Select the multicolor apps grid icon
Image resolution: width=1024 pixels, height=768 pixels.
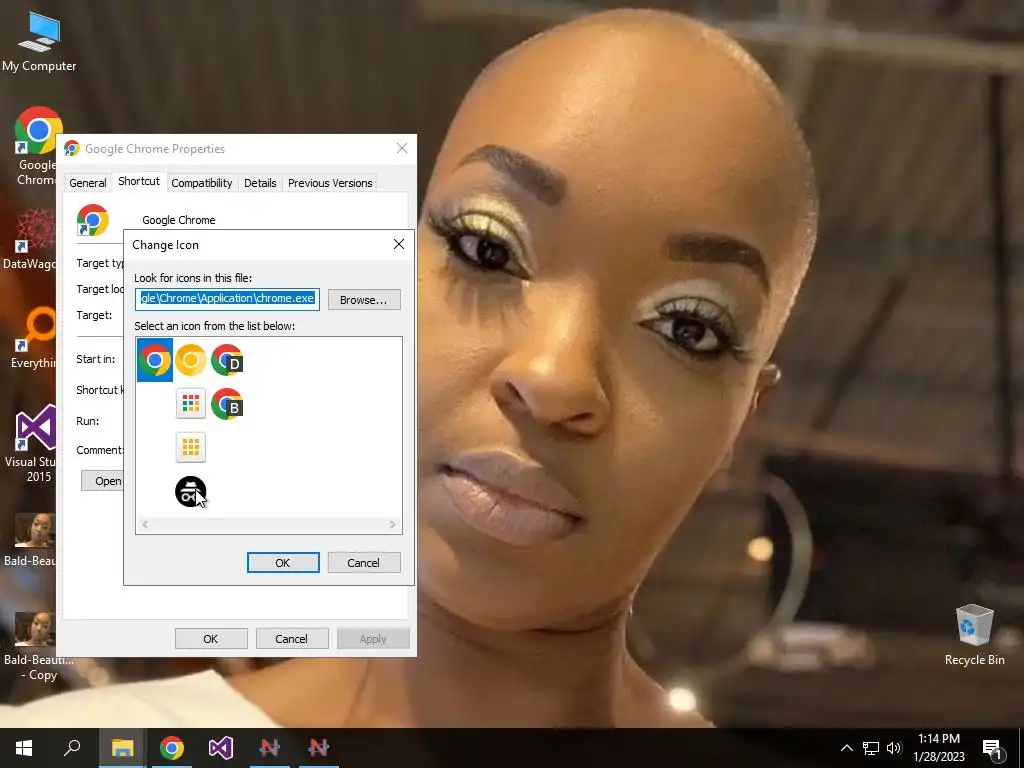pos(191,404)
